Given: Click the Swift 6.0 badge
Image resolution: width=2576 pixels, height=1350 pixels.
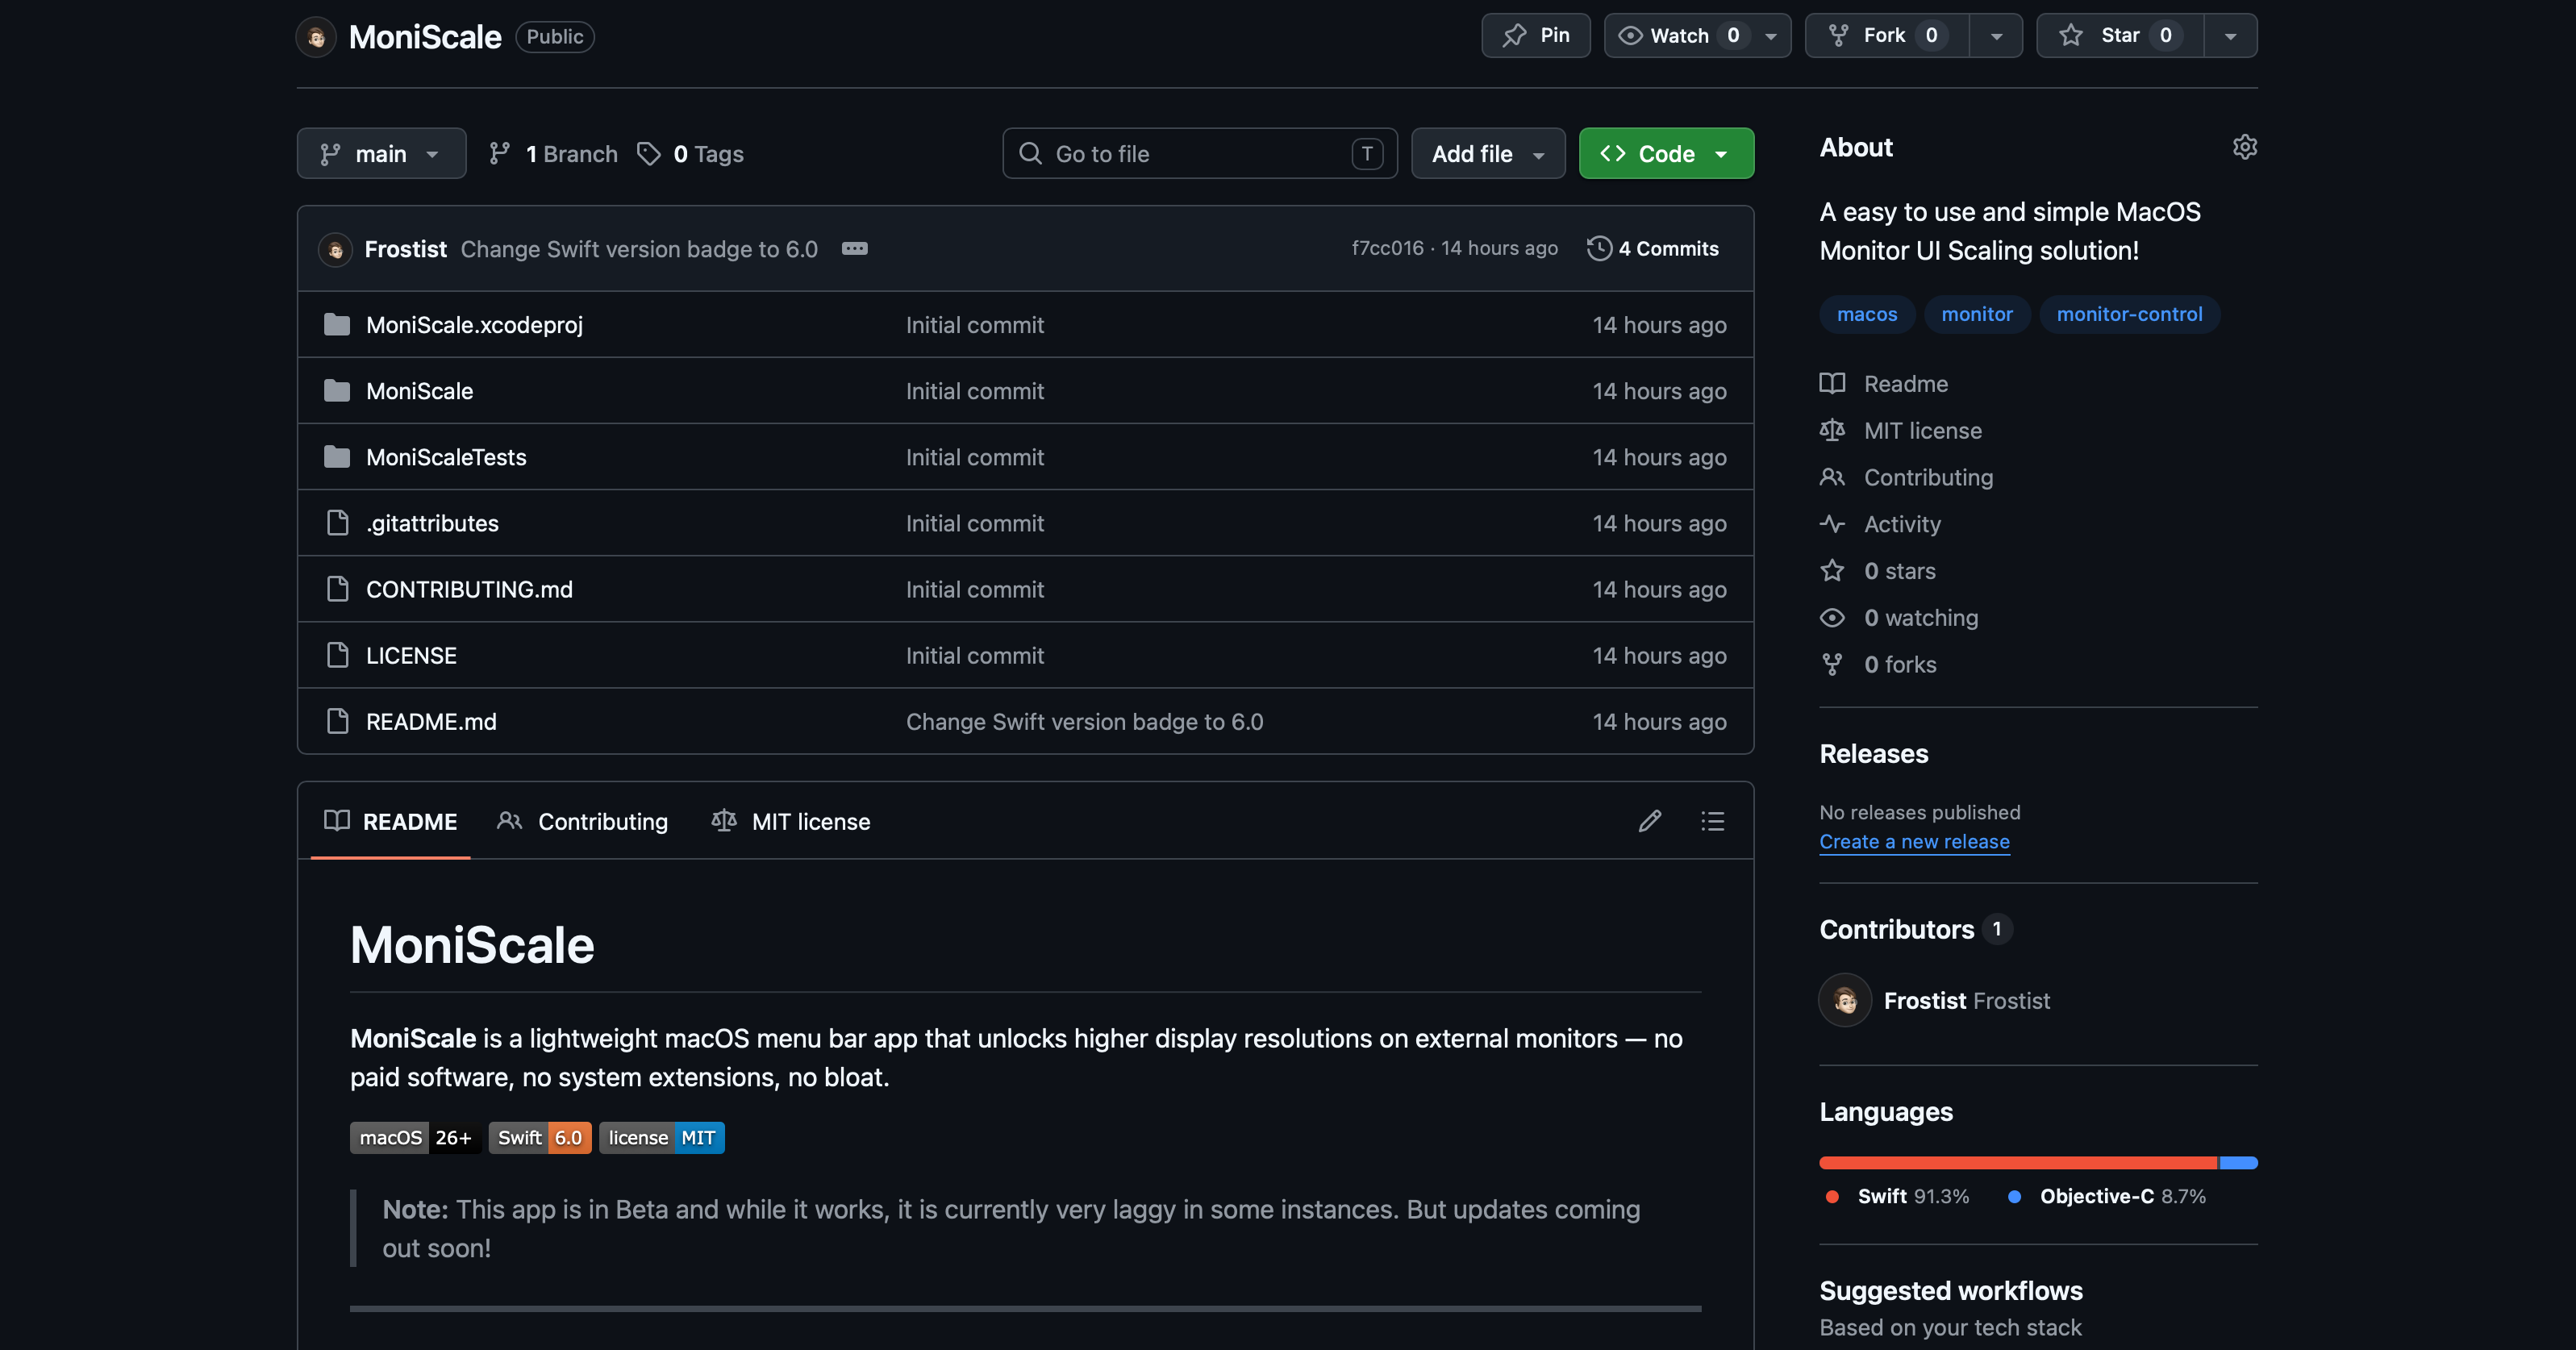Looking at the screenshot, I should (540, 1138).
